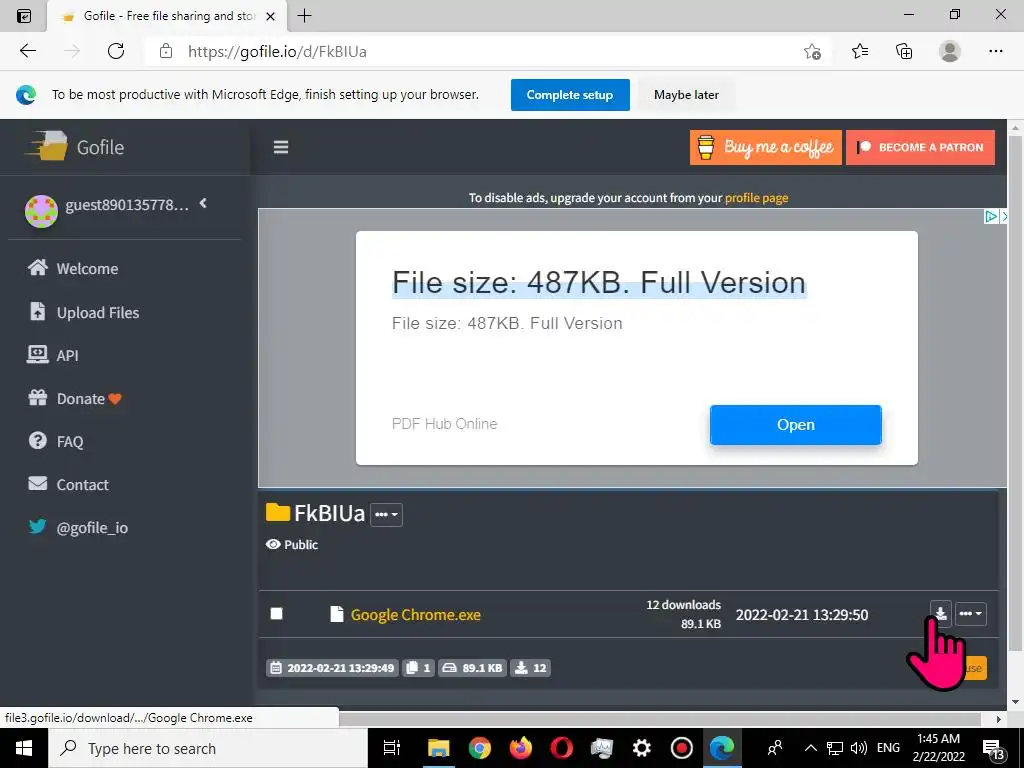Toggle the hamburger sidebar menu
Screen dimensions: 1024x768
tap(281, 147)
